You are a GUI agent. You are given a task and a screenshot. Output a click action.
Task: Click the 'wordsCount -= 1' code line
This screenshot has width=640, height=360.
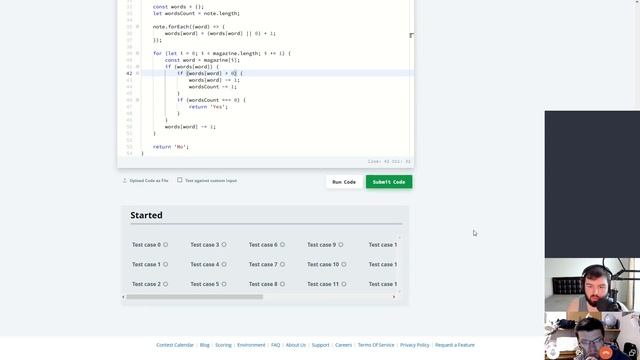[x=212, y=87]
